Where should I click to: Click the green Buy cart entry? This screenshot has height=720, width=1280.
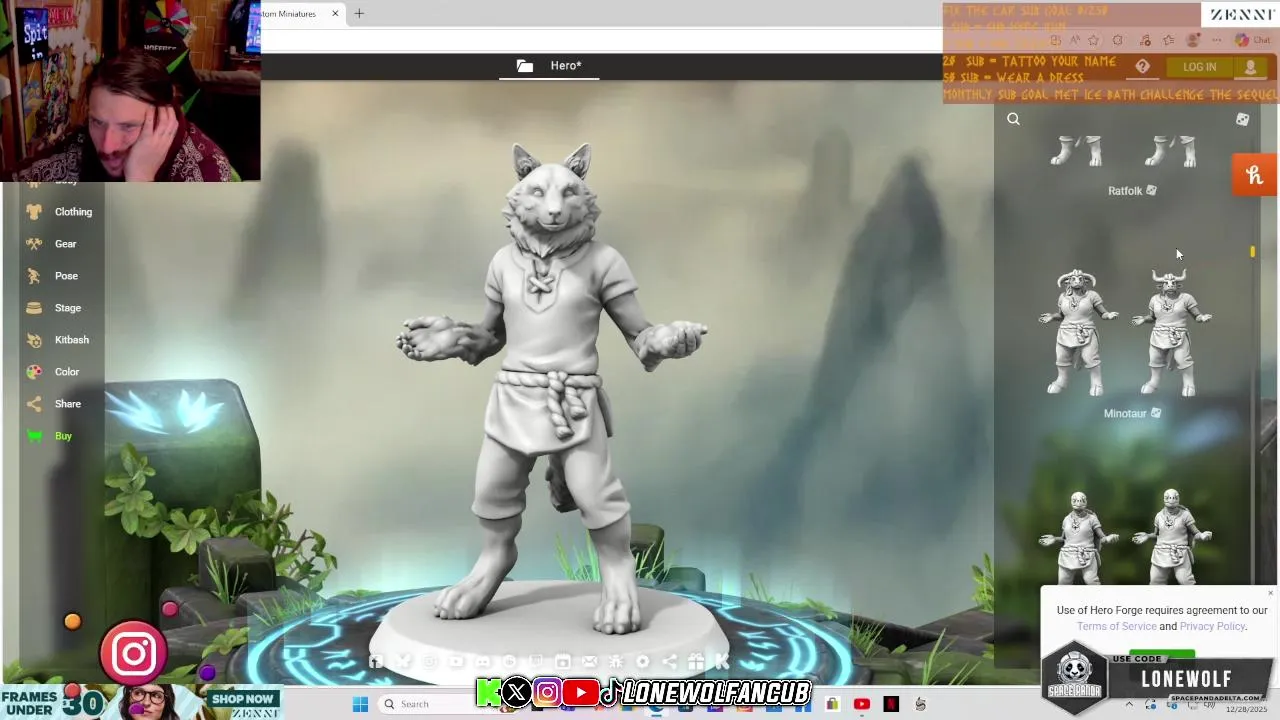(x=50, y=436)
